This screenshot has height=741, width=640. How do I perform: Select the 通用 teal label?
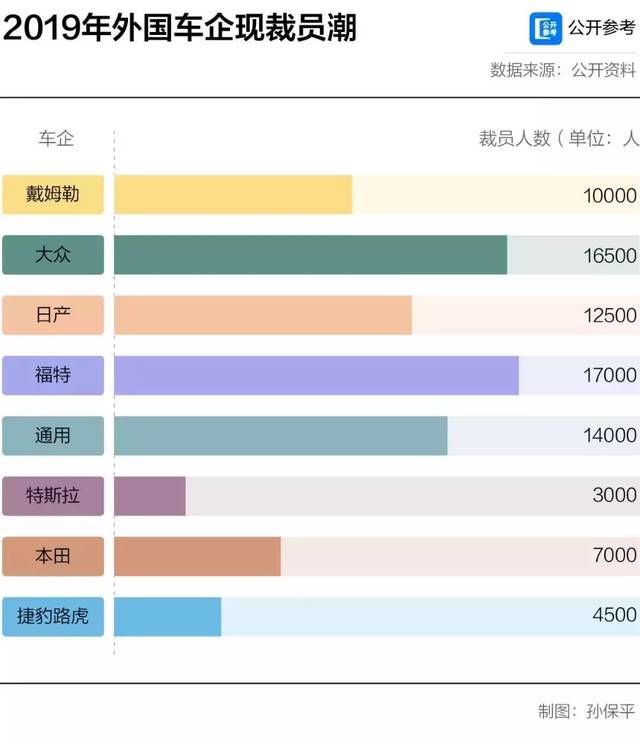point(53,436)
